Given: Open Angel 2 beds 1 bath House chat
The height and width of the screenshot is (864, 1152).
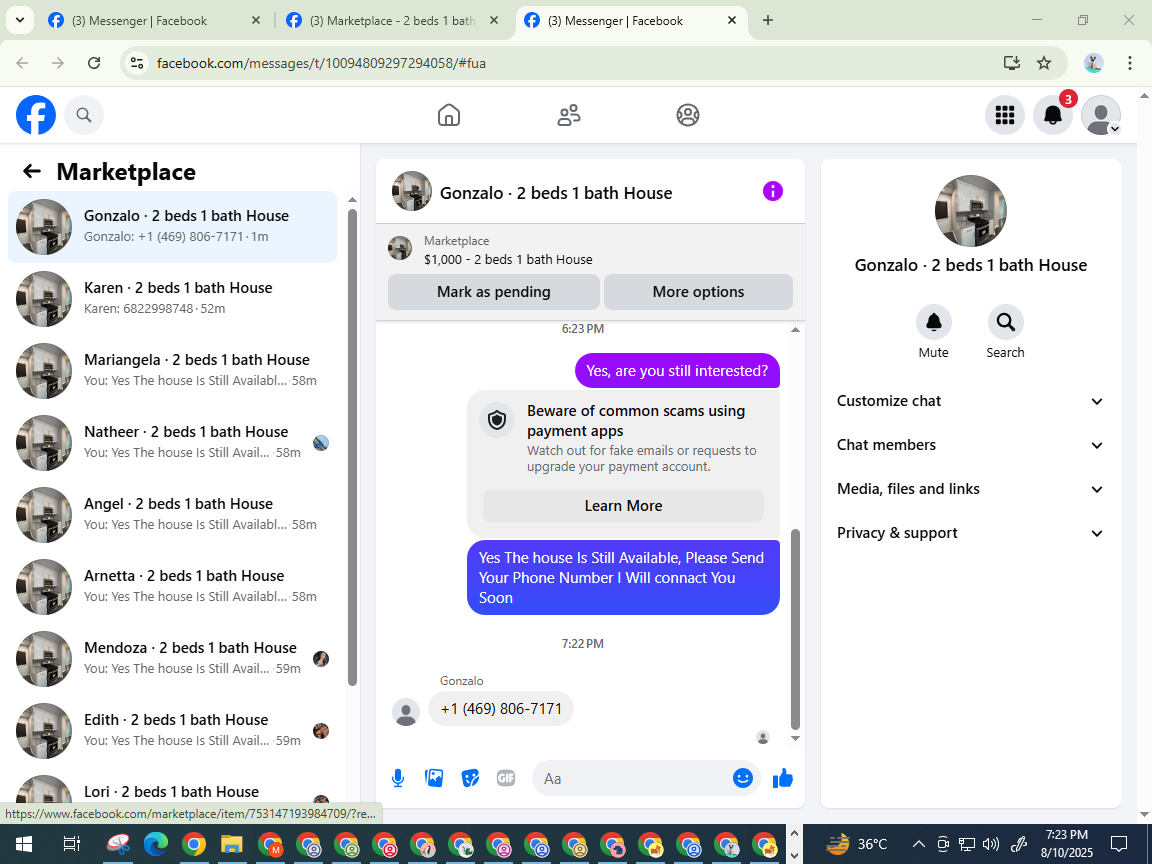Looking at the screenshot, I should point(173,514).
